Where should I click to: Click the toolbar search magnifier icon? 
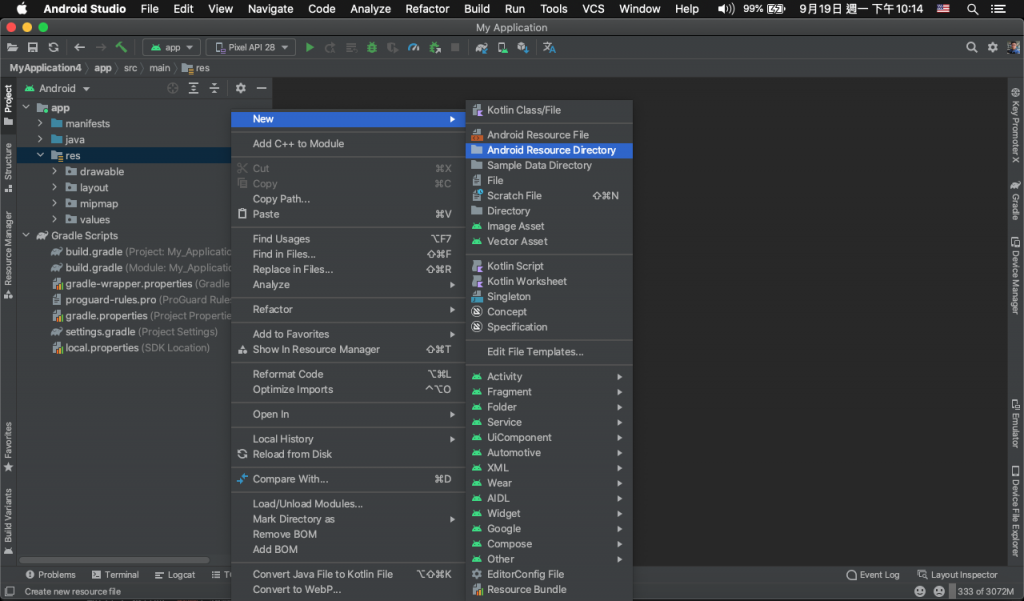click(972, 48)
